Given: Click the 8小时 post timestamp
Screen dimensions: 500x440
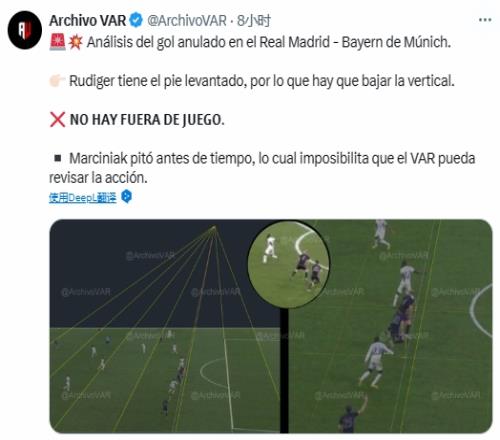Looking at the screenshot, I should coord(254,21).
